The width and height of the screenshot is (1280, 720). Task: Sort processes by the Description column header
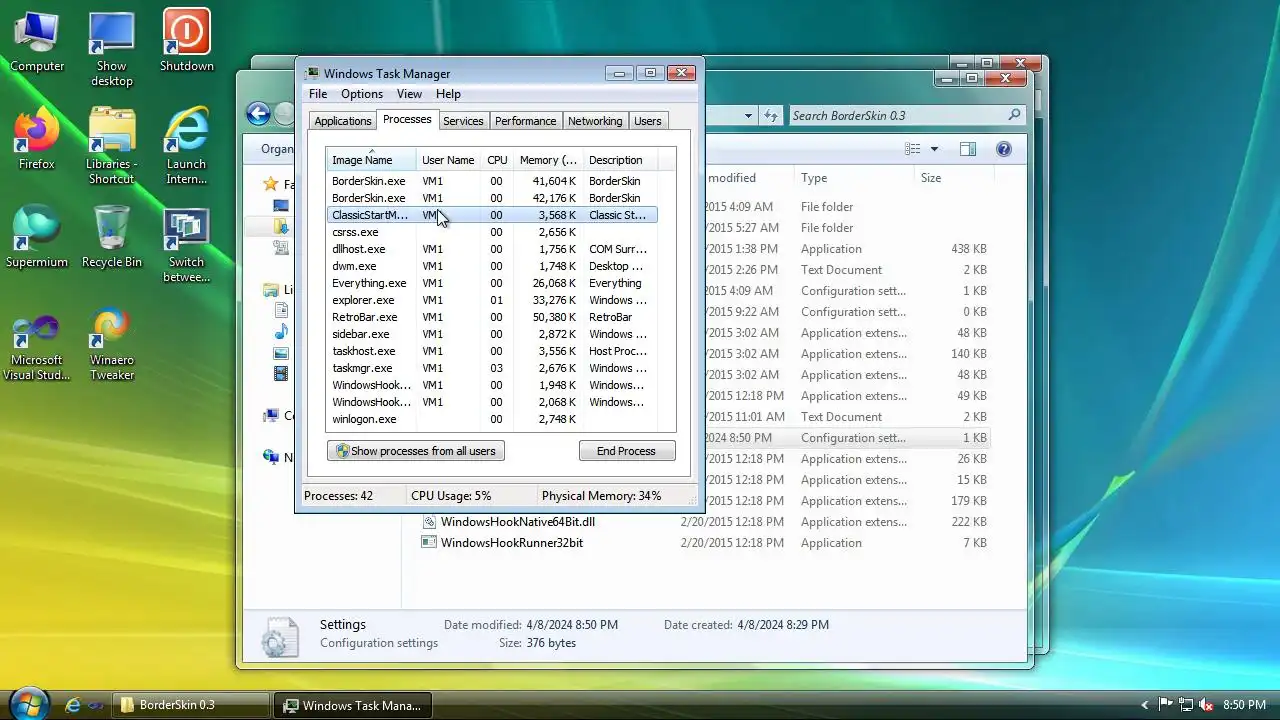click(x=621, y=160)
